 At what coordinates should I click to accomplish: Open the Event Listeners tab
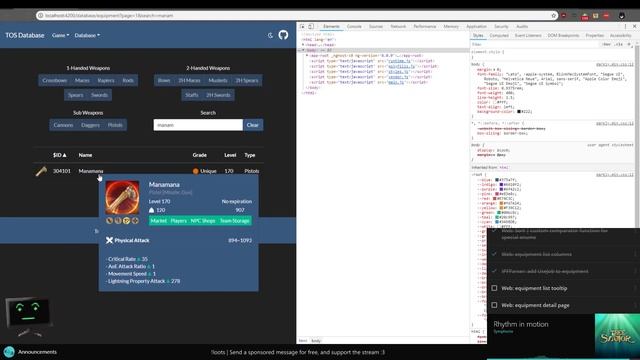[528, 36]
